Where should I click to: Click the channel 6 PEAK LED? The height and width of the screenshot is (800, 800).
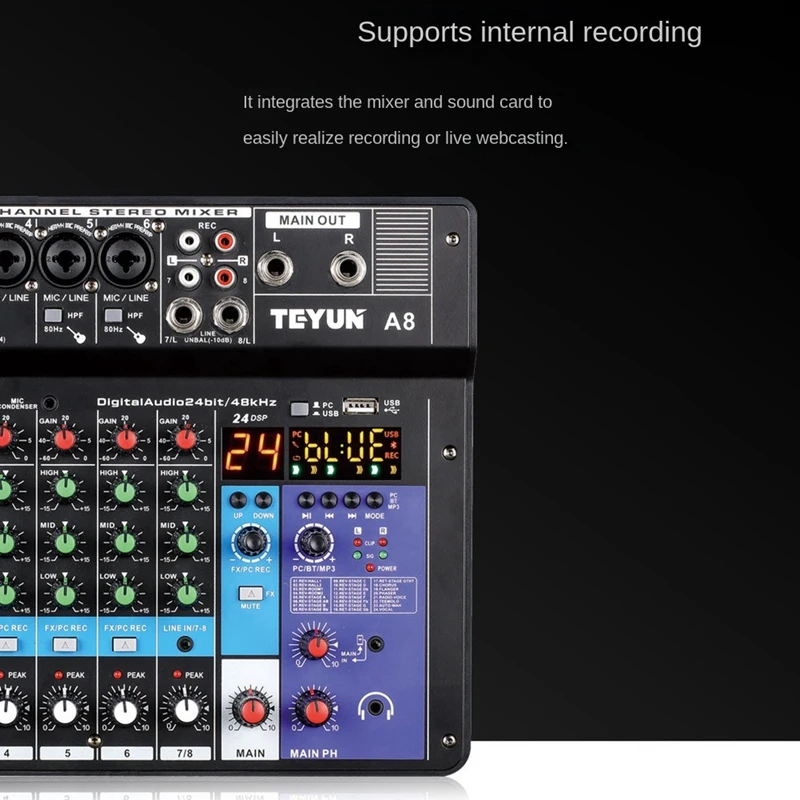118,674
